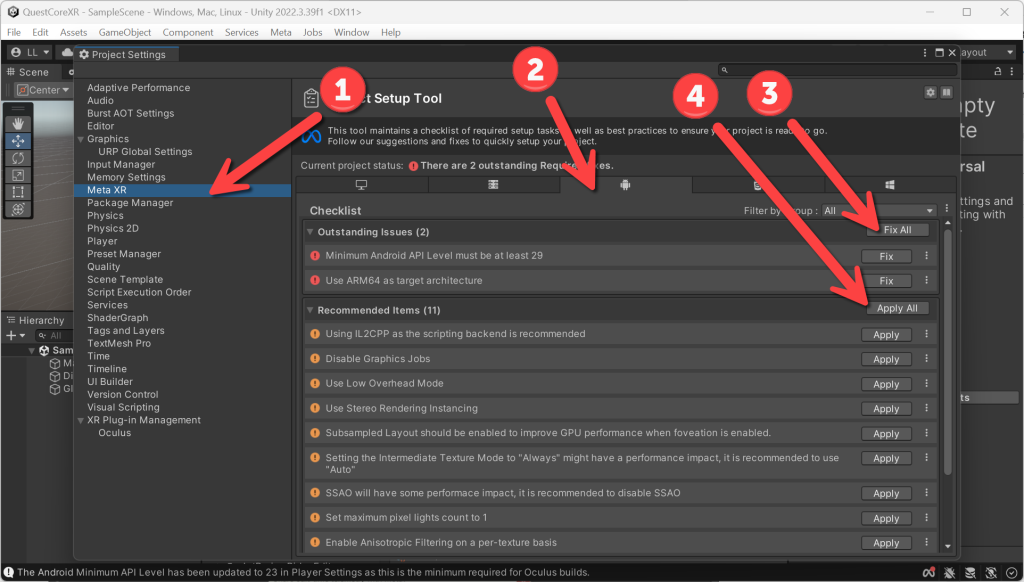Select the Hand view tool in Scene
1024x582 pixels.
pyautogui.click(x=18, y=123)
